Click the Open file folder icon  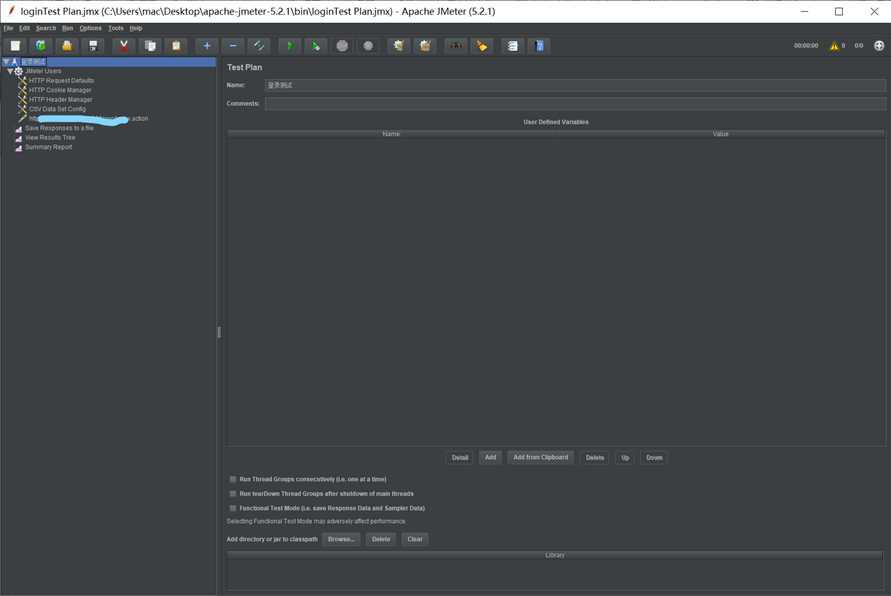coord(67,46)
